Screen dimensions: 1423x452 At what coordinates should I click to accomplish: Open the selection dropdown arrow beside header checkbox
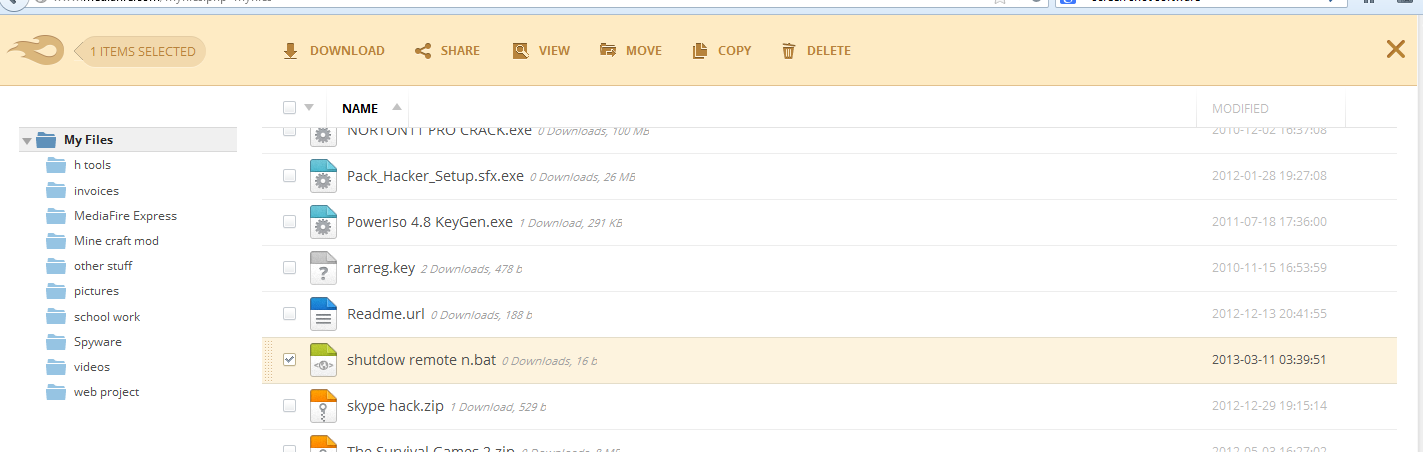pos(309,108)
